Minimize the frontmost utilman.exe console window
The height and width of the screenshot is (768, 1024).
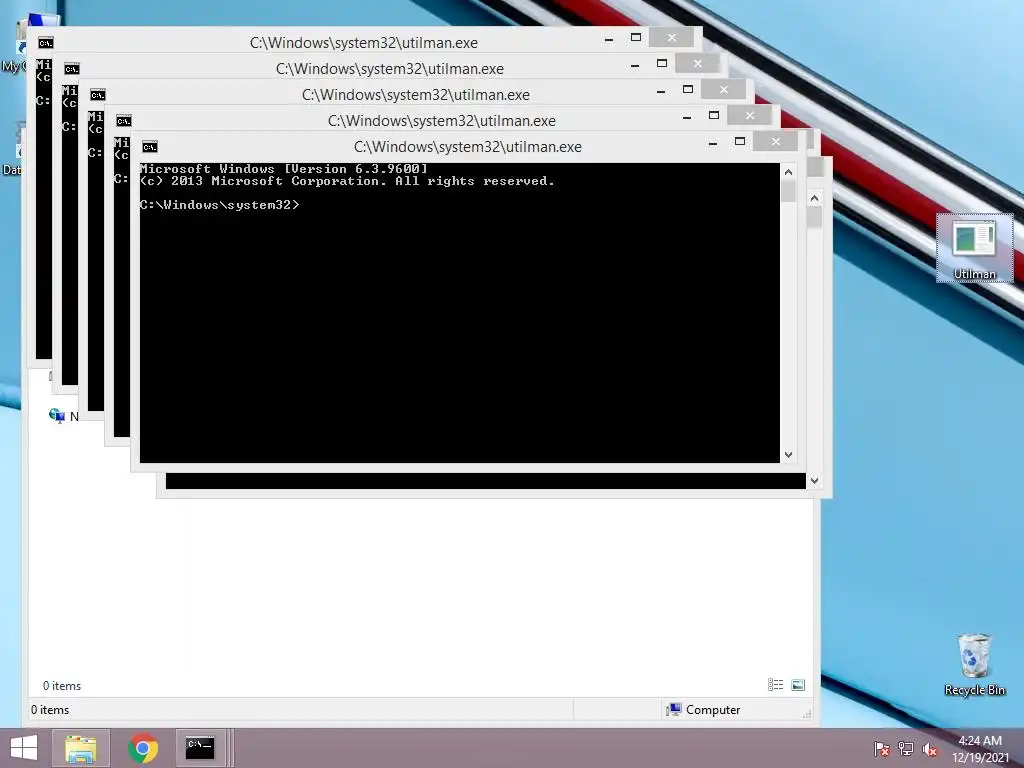point(713,142)
